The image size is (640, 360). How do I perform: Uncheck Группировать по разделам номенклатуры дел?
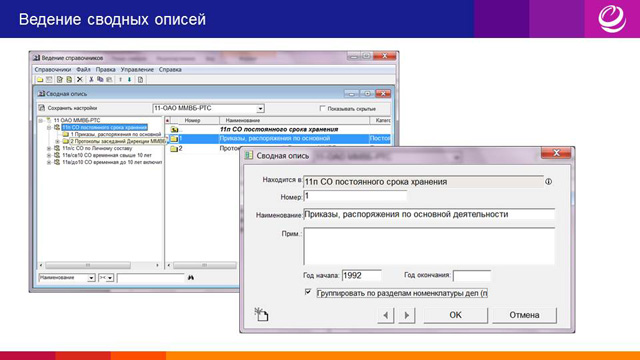(x=308, y=292)
